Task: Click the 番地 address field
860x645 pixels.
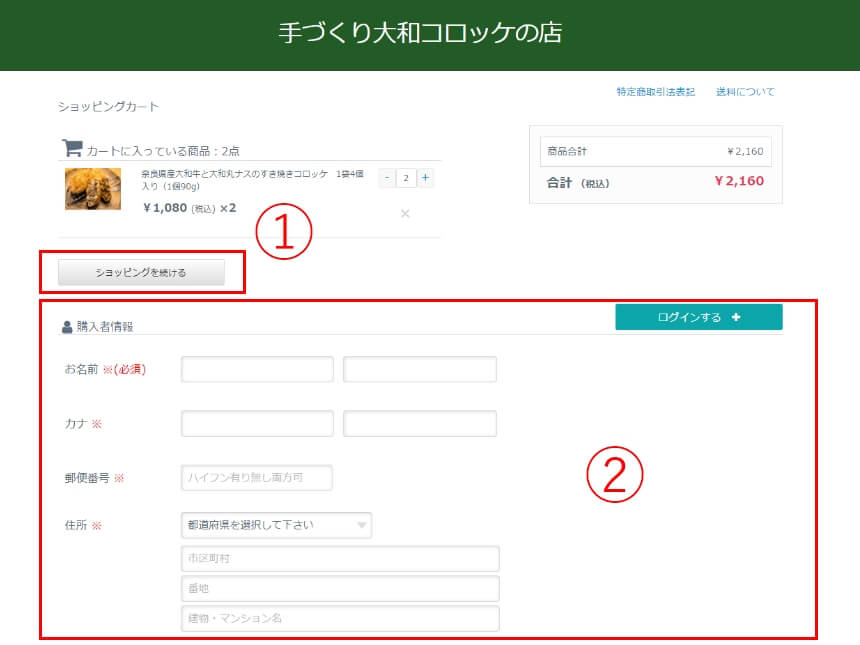Action: point(340,588)
